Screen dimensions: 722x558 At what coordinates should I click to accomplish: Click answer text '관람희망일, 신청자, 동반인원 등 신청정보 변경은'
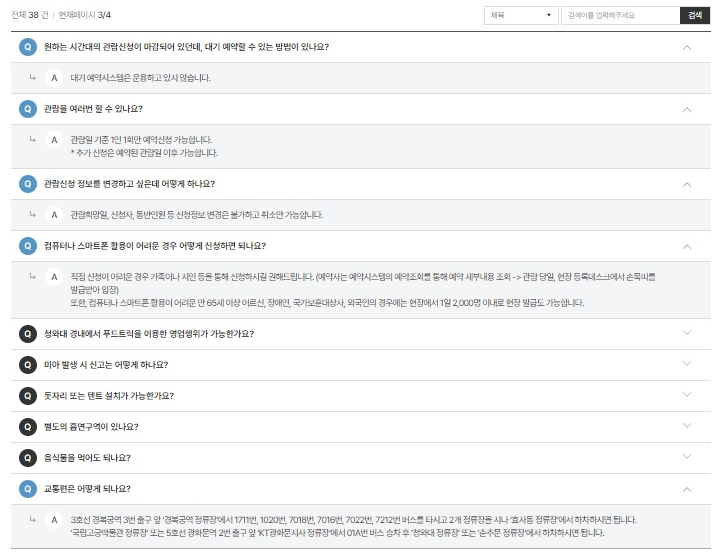(x=197, y=215)
